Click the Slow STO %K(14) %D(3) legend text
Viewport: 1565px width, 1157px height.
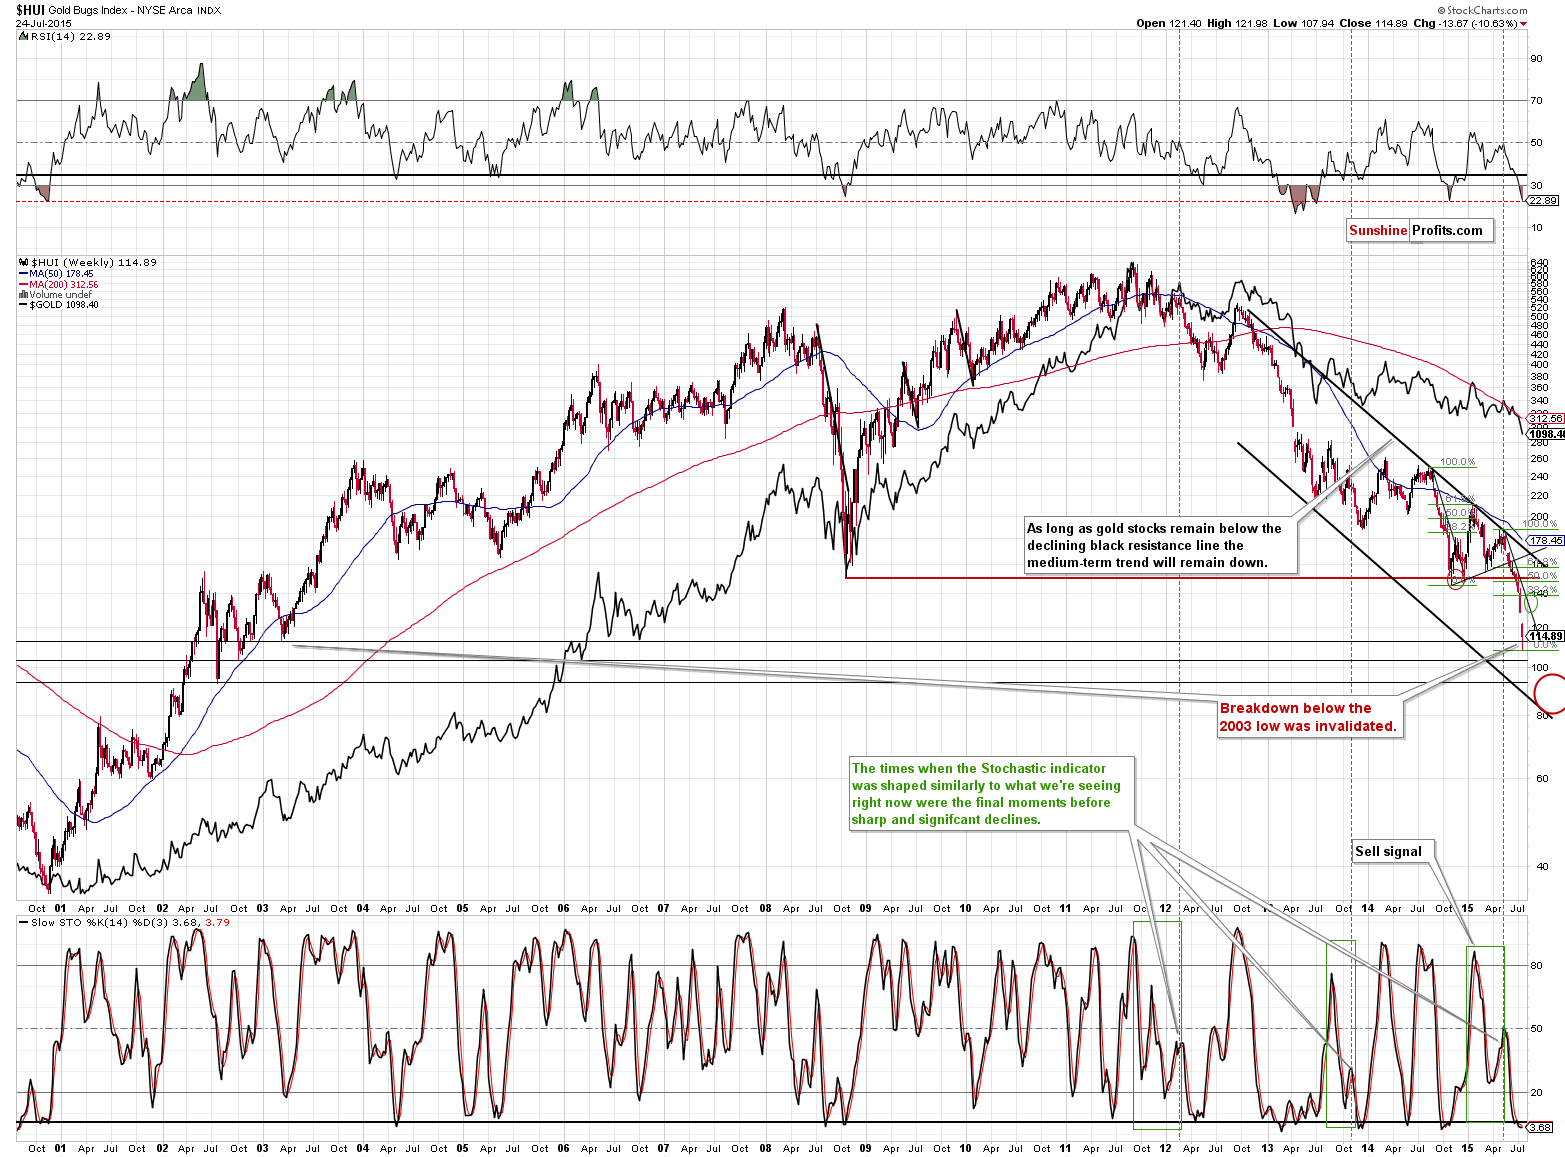click(130, 922)
